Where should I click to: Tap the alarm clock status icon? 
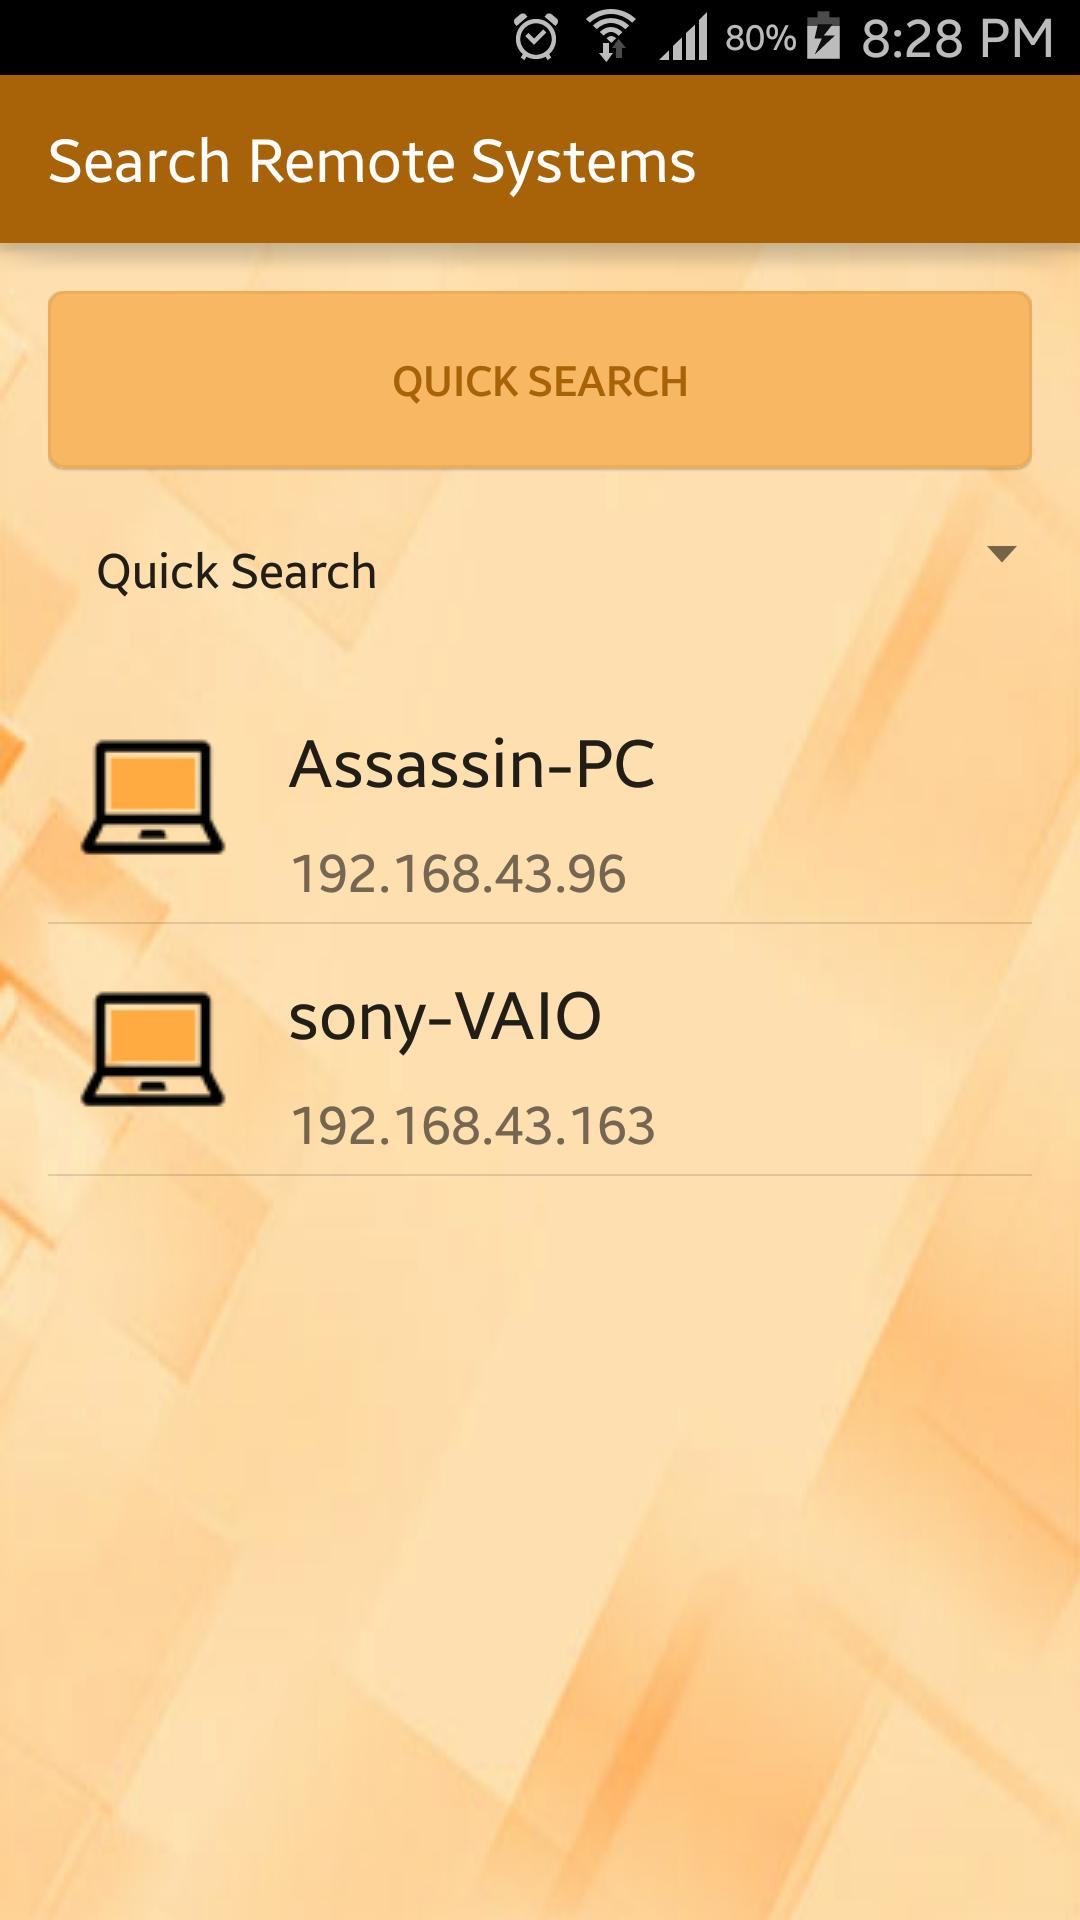(536, 38)
